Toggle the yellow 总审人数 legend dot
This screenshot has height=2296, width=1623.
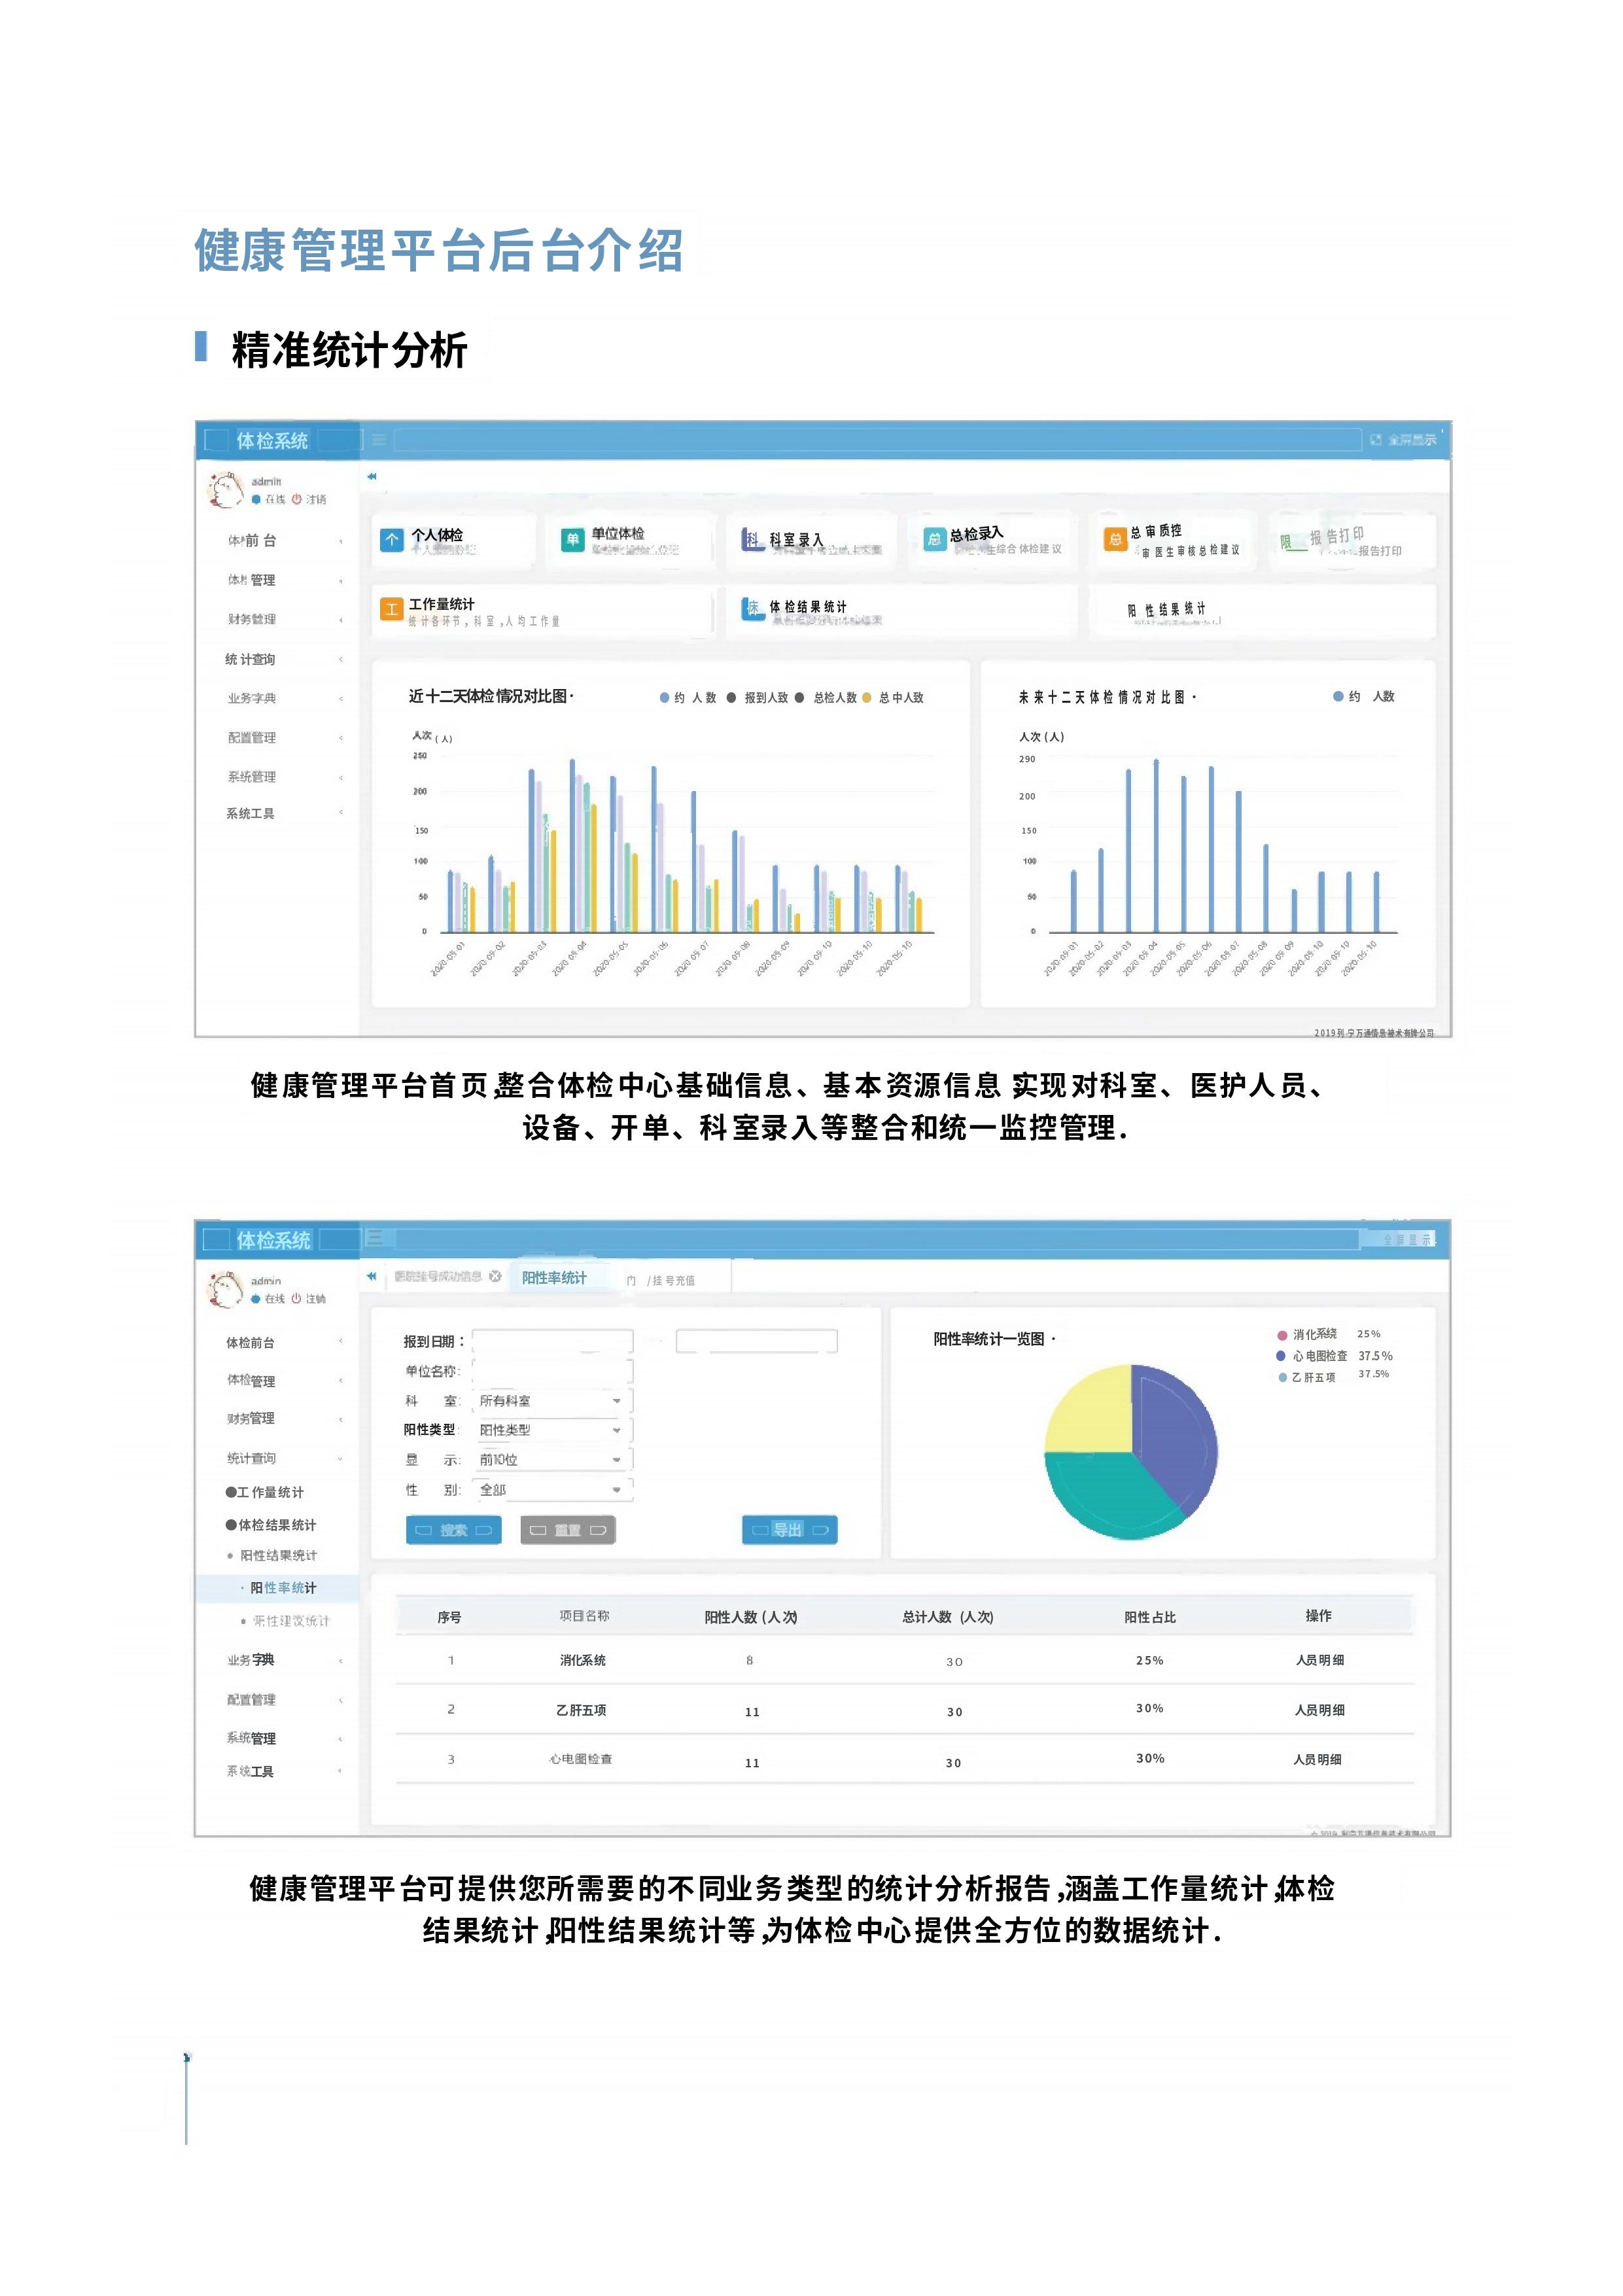[x=867, y=698]
